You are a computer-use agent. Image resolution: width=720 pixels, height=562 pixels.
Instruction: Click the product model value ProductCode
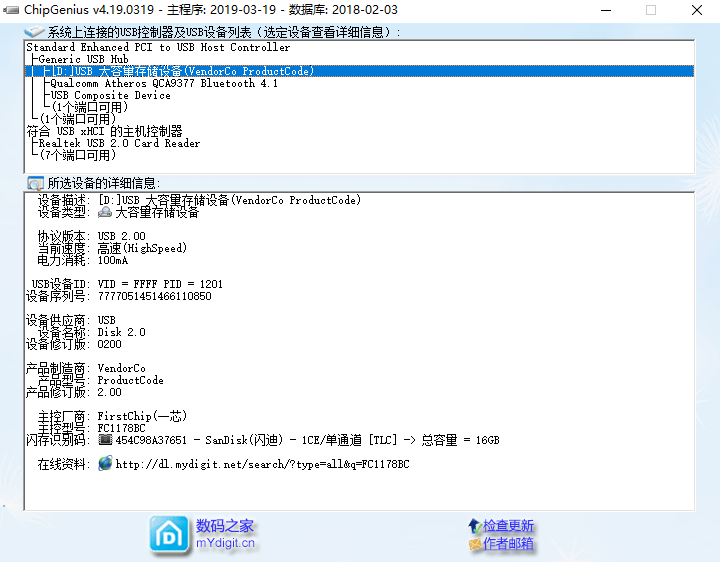[x=130, y=380]
